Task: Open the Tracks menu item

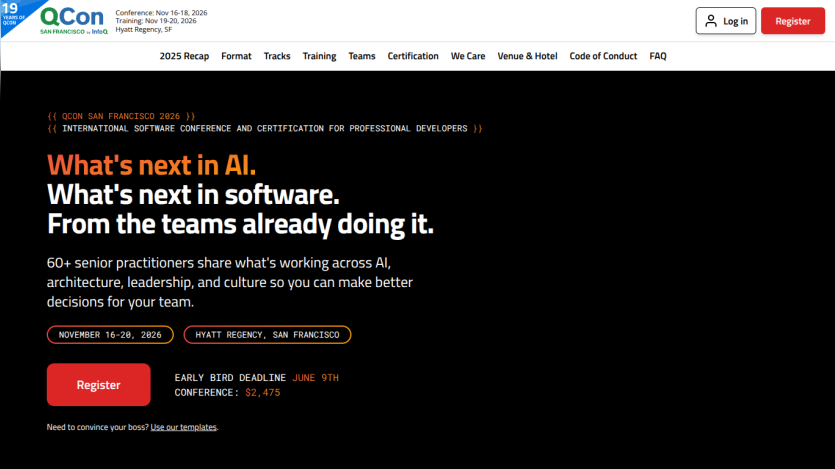Action: tap(277, 56)
